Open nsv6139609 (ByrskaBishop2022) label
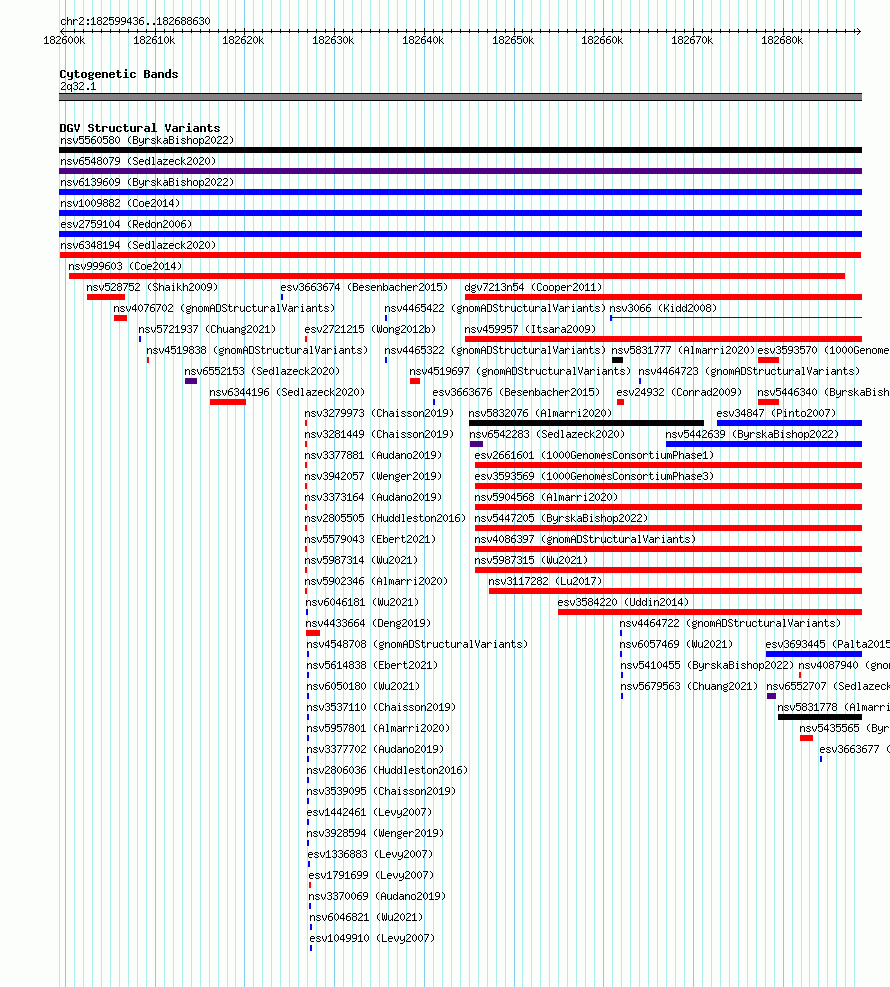 click(147, 183)
